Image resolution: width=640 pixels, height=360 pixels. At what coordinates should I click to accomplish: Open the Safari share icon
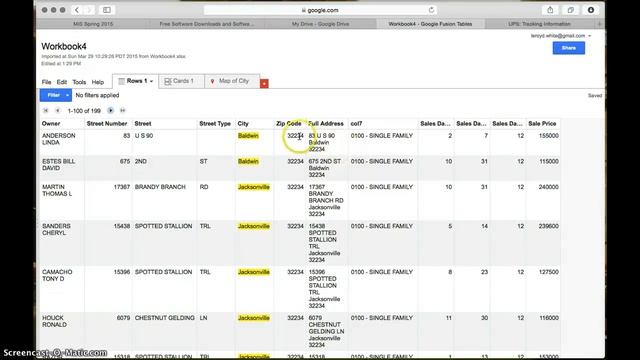(x=550, y=10)
